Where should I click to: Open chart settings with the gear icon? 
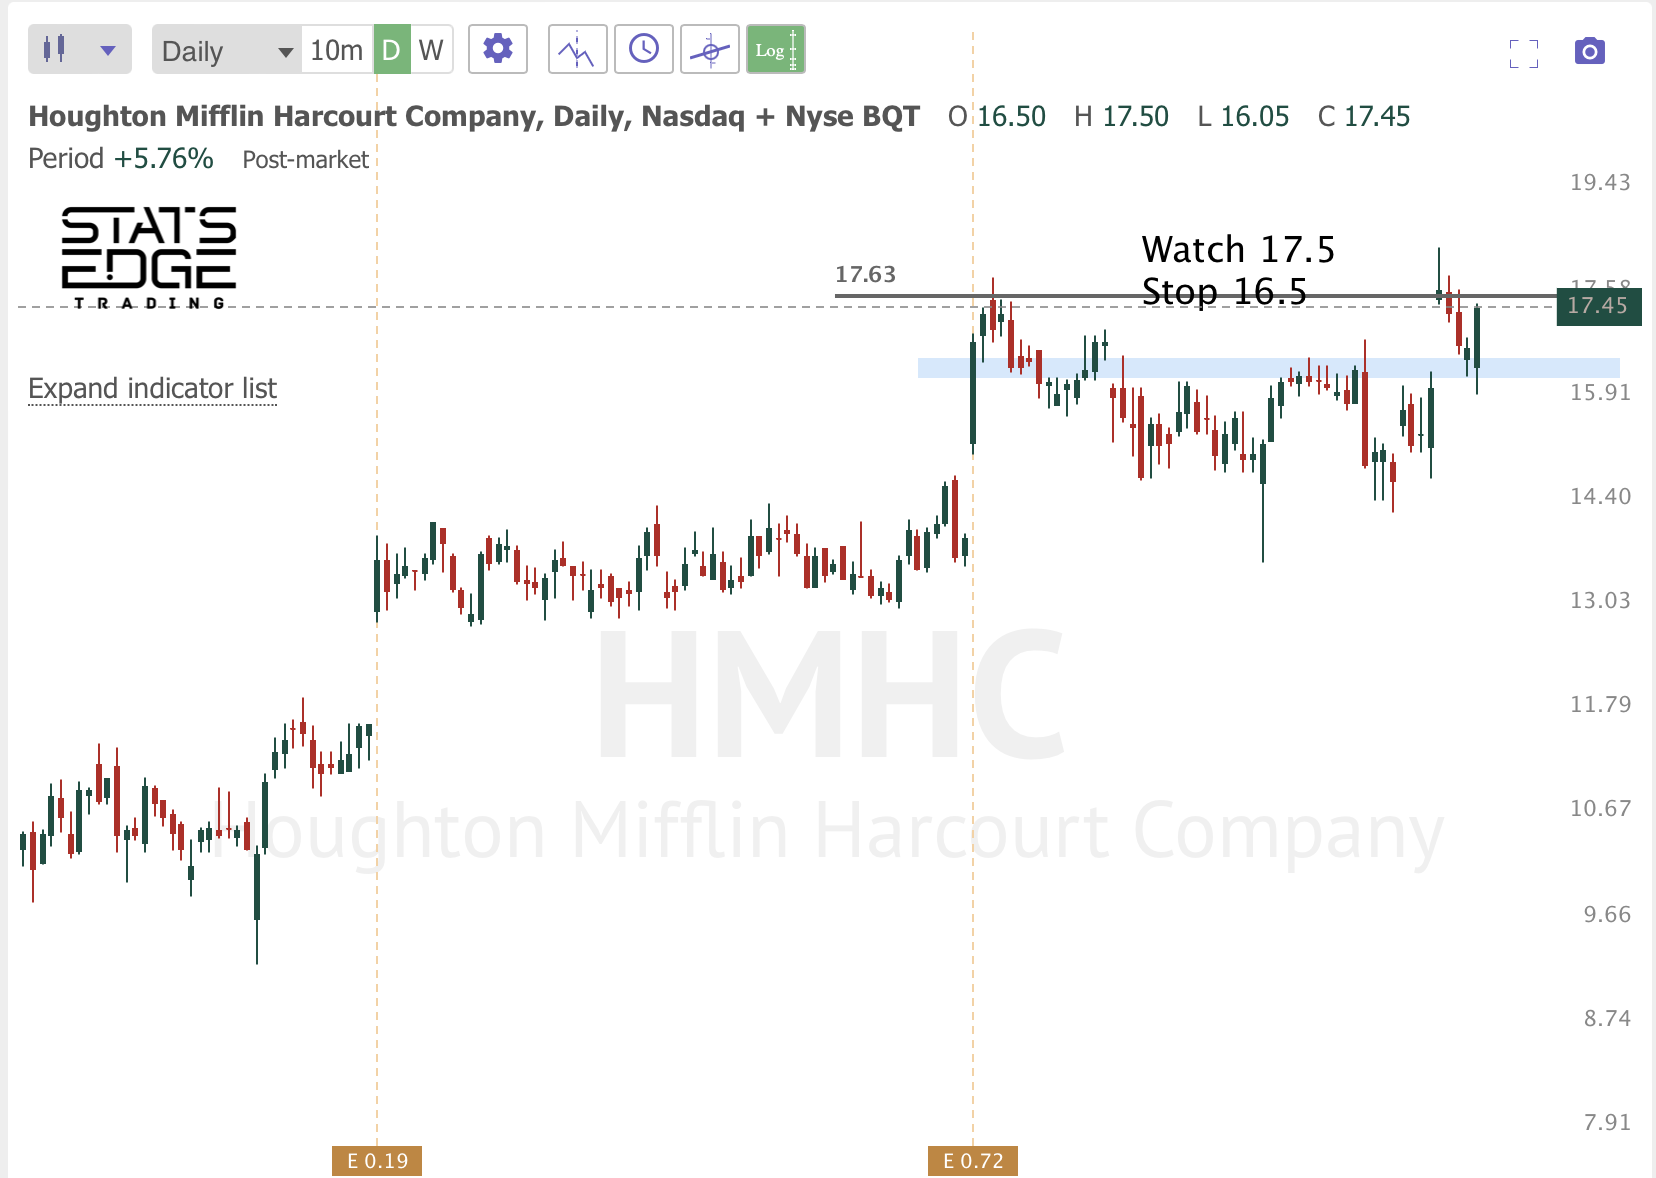click(497, 48)
